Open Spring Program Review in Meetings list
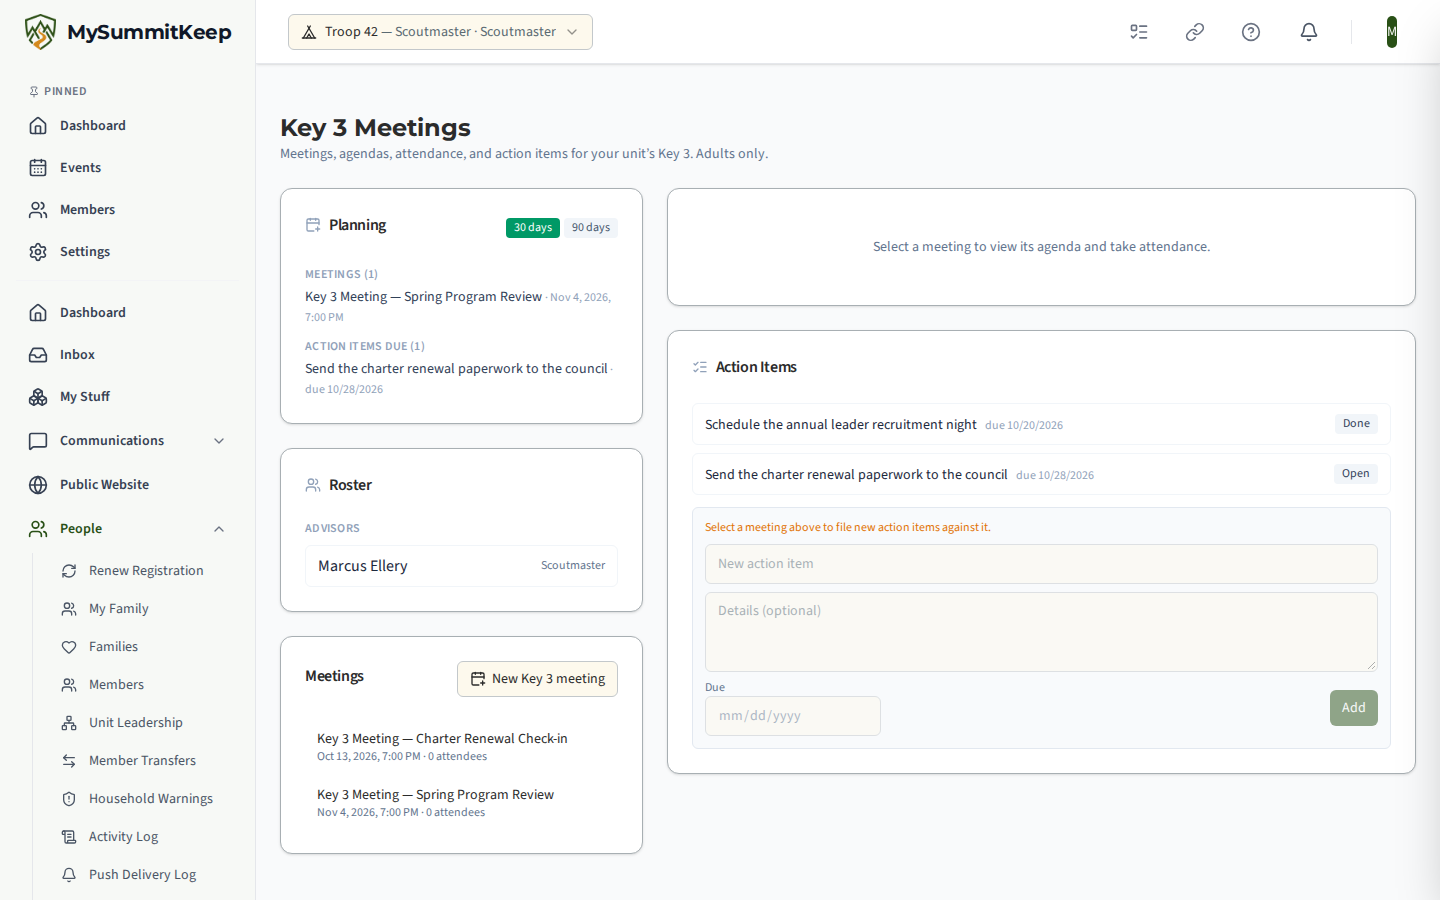Viewport: 1440px width, 900px height. 461,803
